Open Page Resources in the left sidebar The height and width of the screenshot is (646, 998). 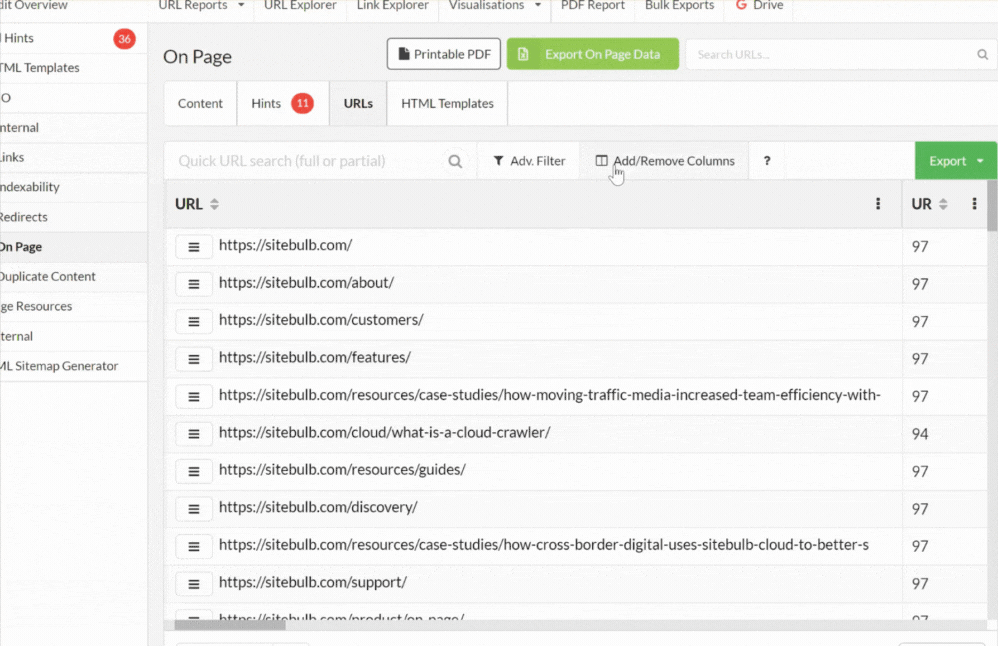73,306
